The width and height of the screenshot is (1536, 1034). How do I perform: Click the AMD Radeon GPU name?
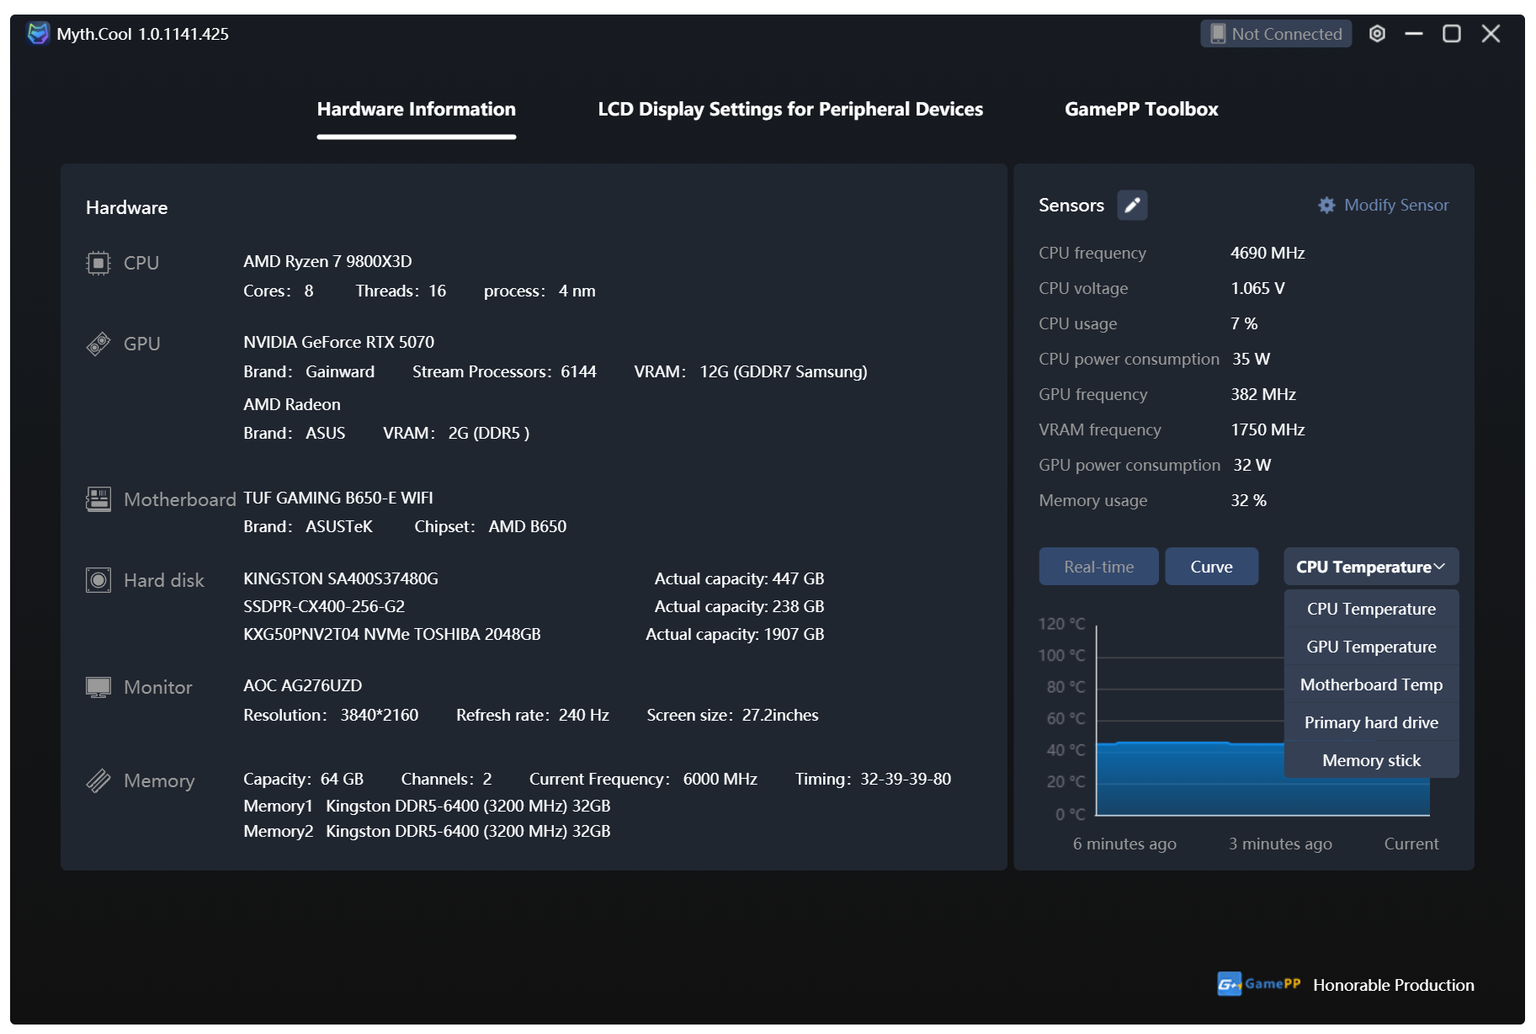(292, 404)
